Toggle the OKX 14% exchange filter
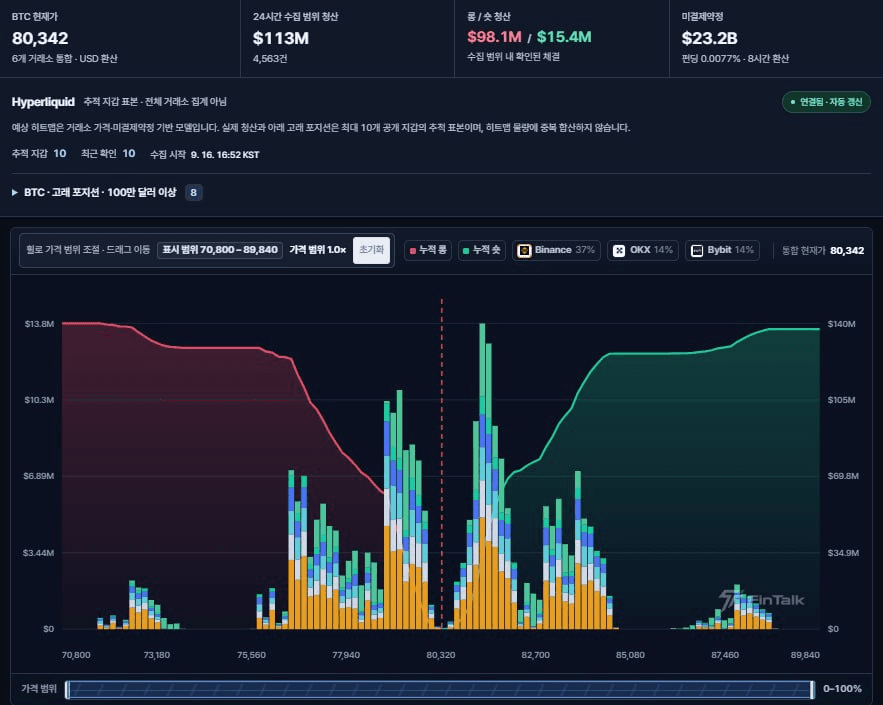 click(643, 250)
